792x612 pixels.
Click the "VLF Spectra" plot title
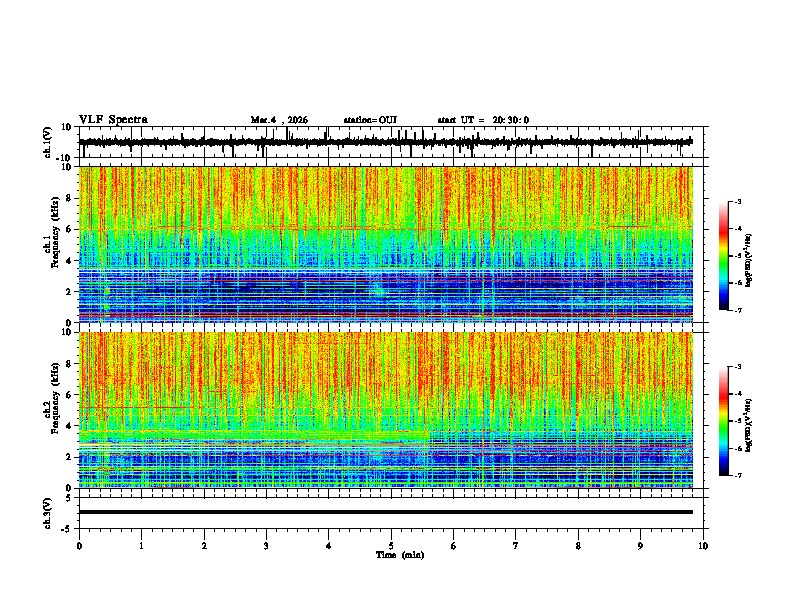[113, 120]
